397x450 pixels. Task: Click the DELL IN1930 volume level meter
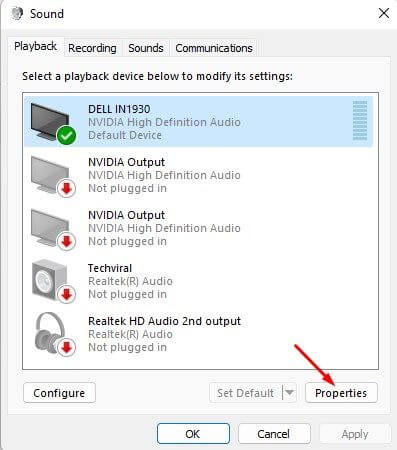pyautogui.click(x=360, y=120)
